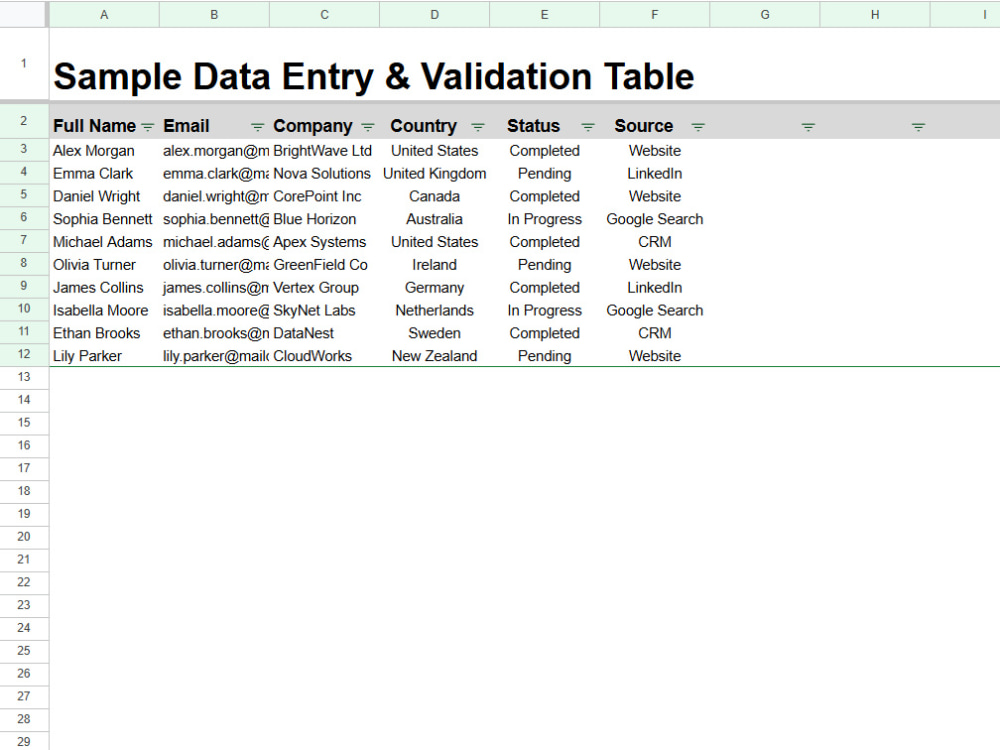Open the Email column filter
The image size is (1000, 750).
point(257,127)
